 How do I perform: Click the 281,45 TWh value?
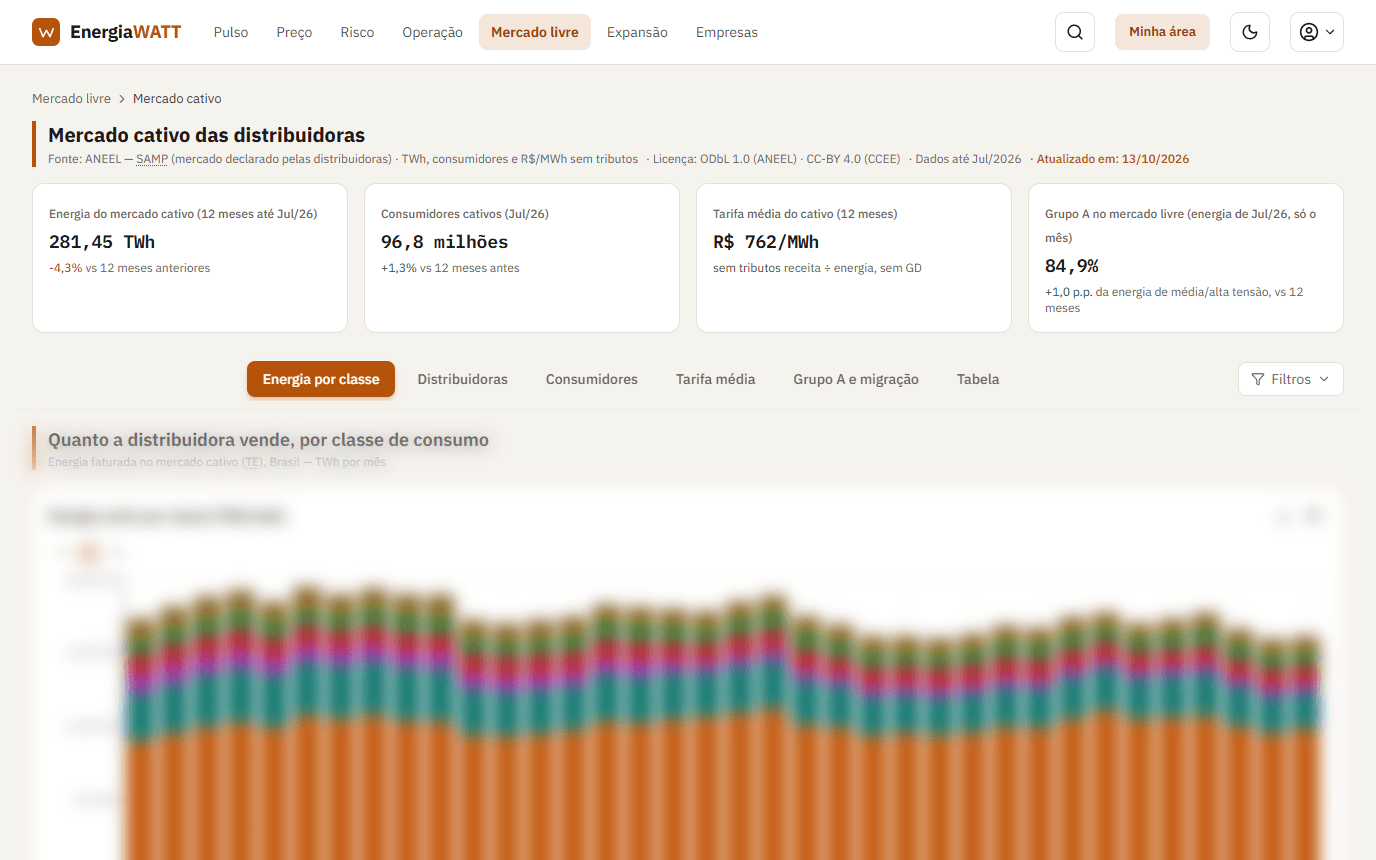pos(102,242)
